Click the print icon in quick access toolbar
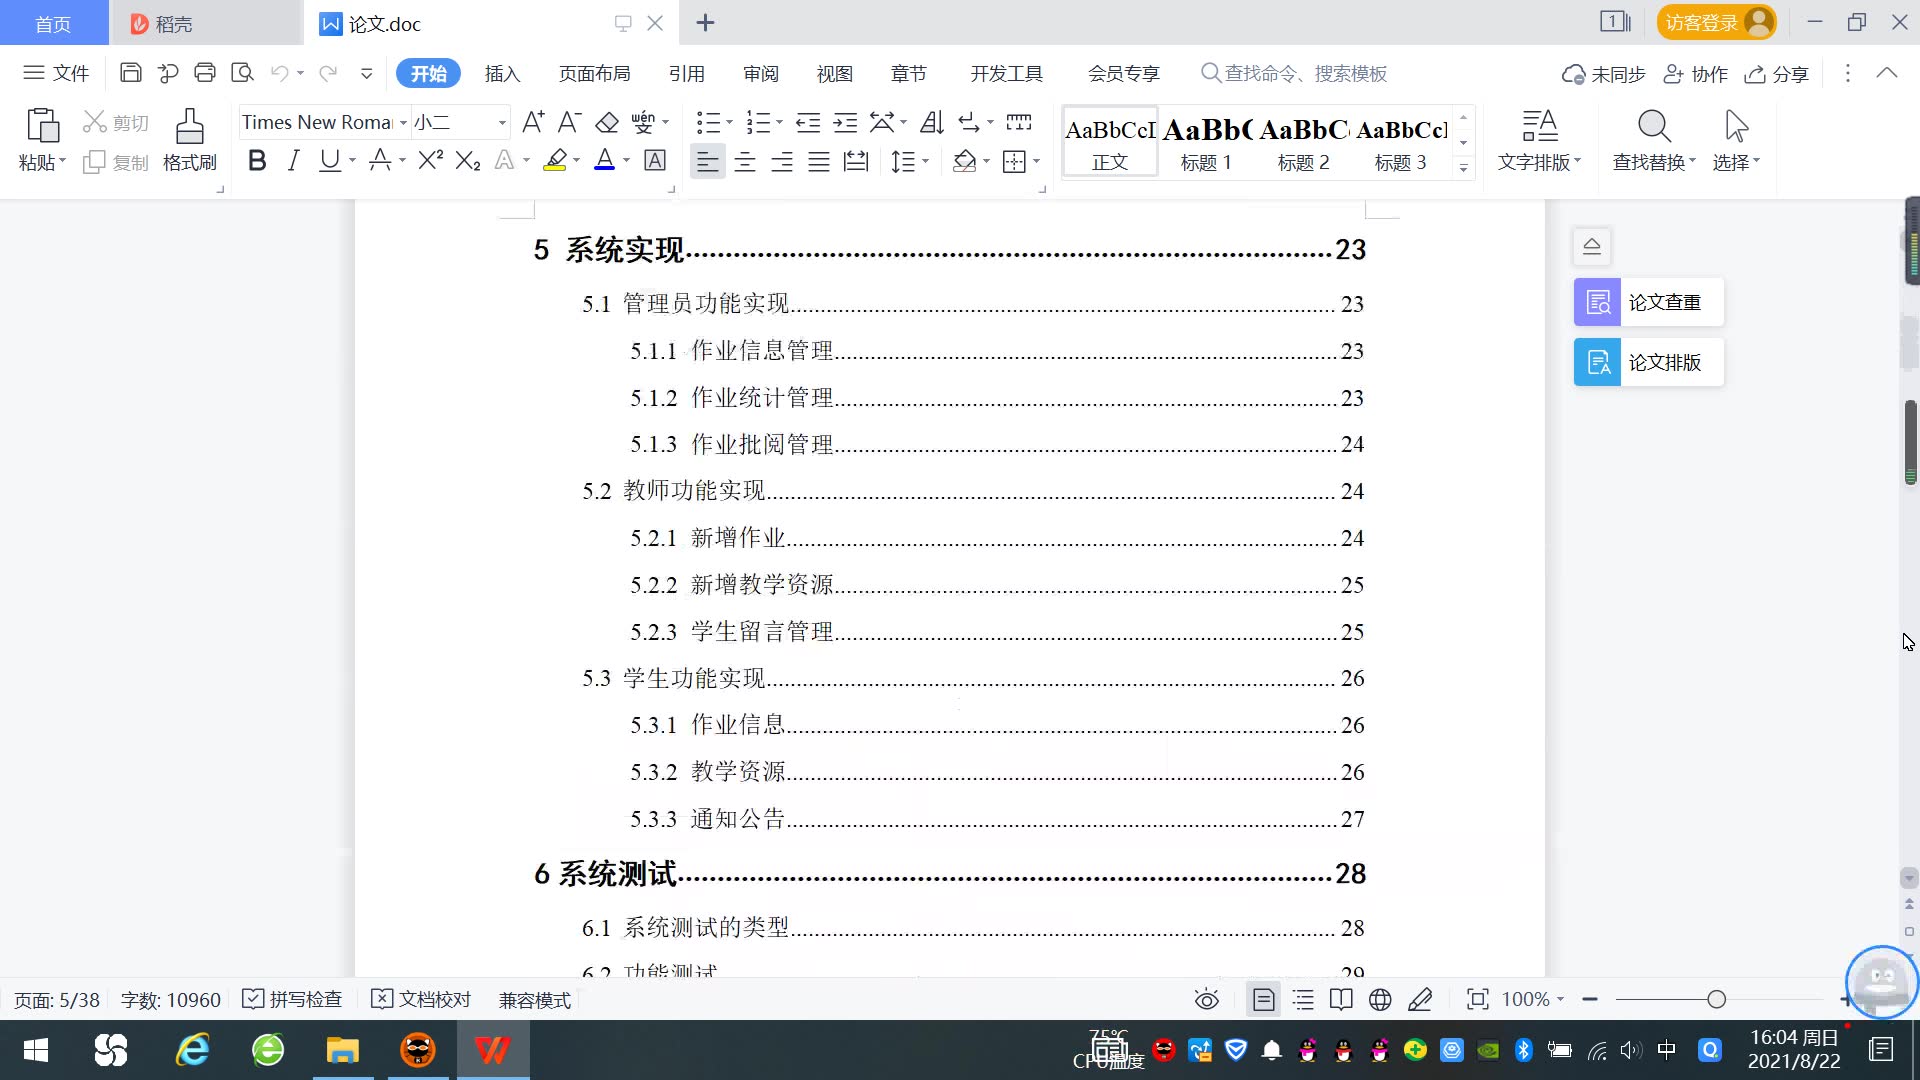 click(x=205, y=72)
